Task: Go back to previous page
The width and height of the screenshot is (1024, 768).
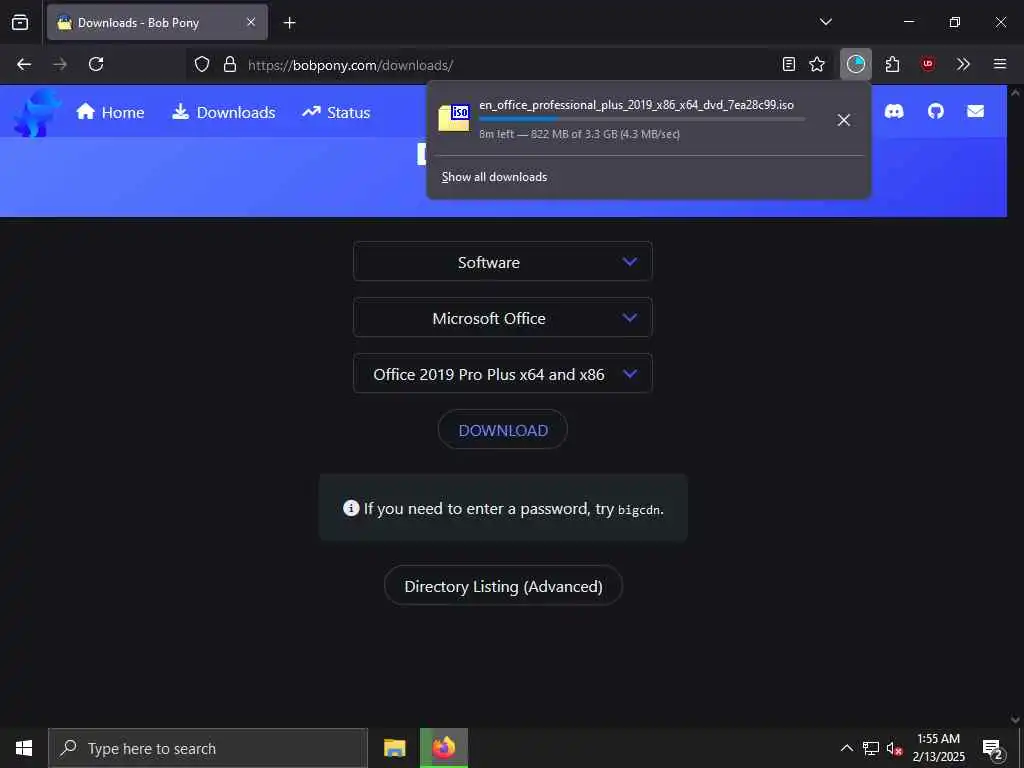Action: [24, 64]
